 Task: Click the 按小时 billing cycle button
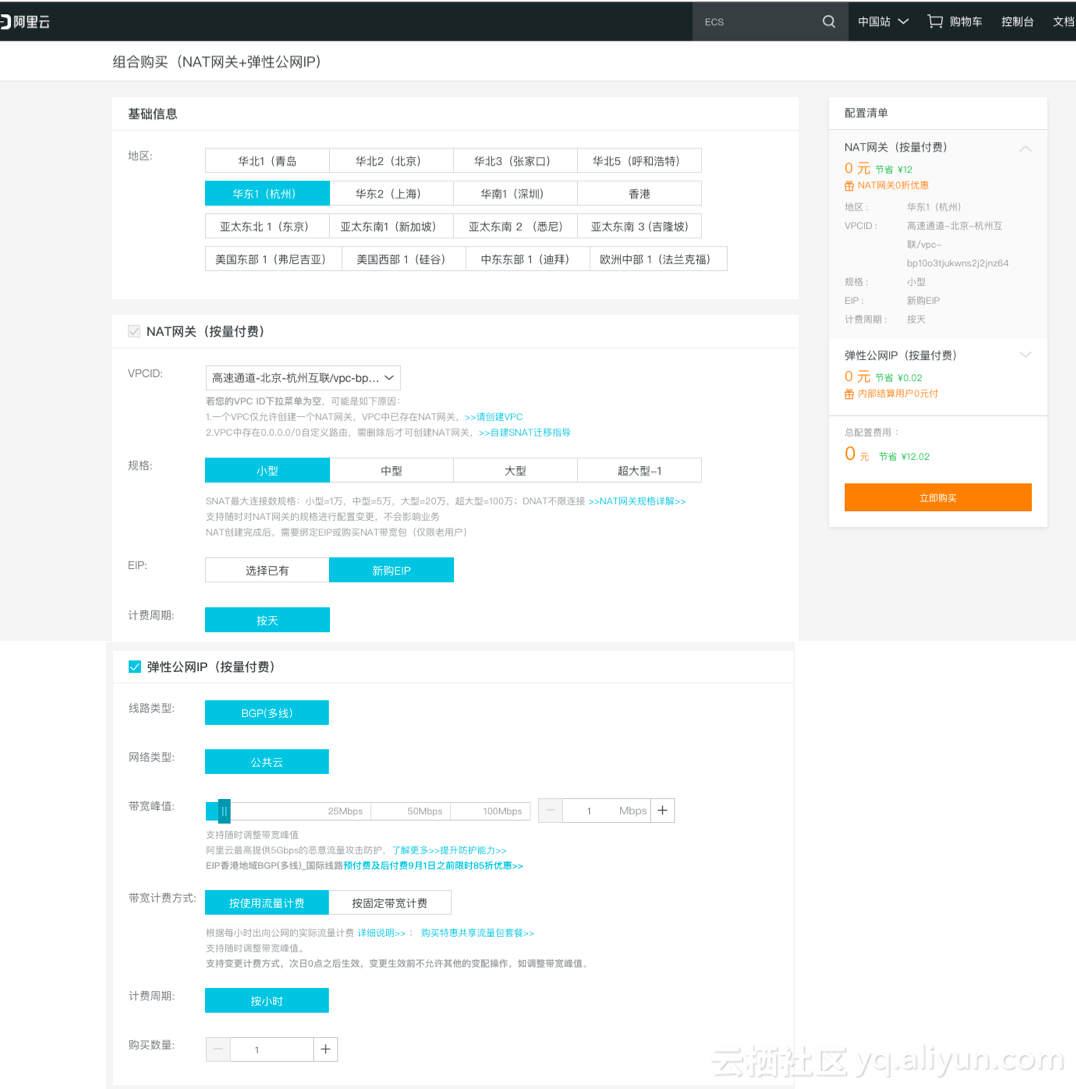267,1000
